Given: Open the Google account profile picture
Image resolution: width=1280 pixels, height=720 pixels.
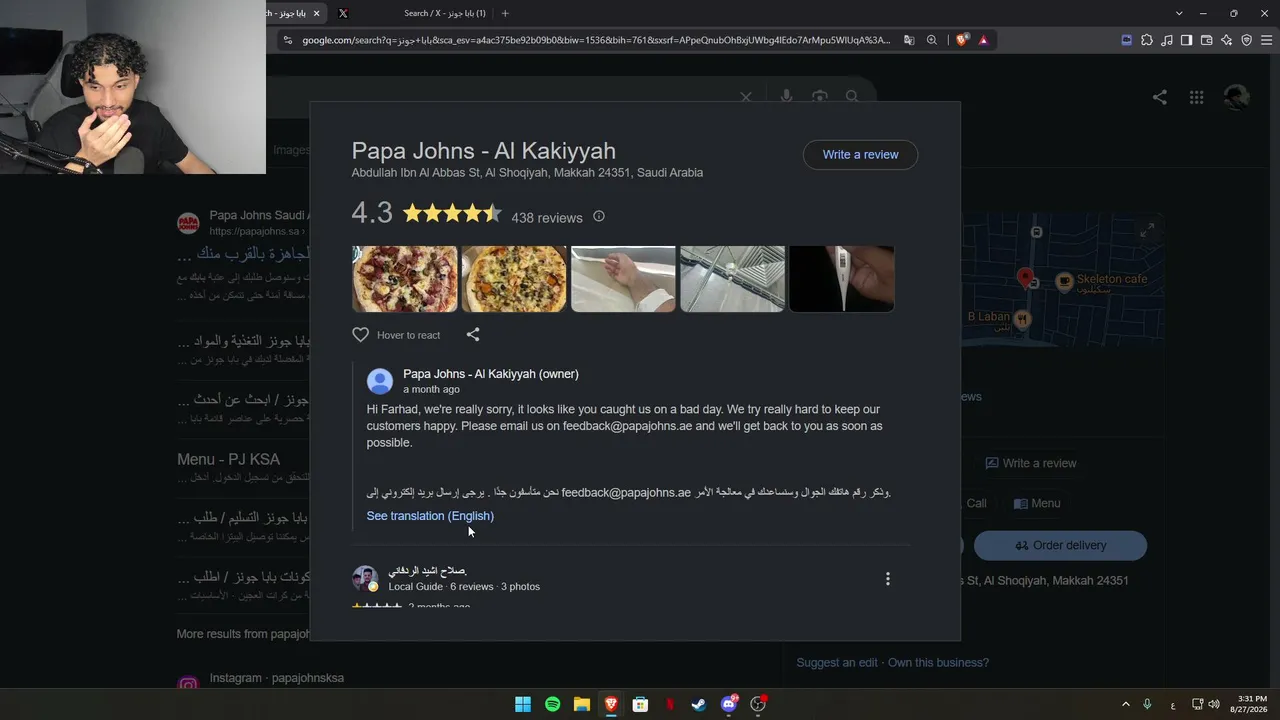Looking at the screenshot, I should 1237,97.
